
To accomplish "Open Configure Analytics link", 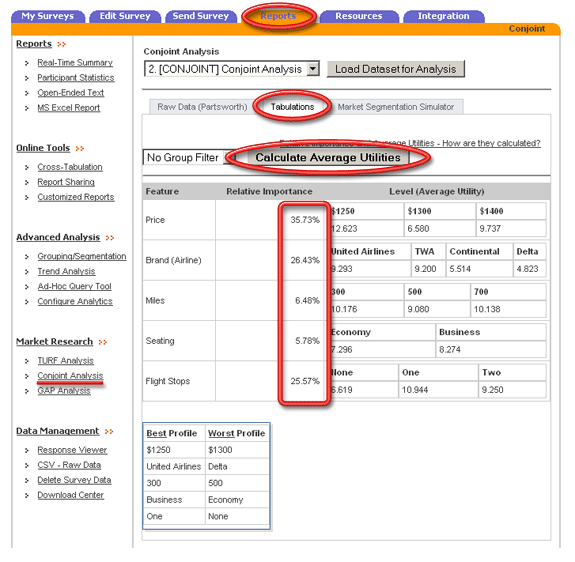I will tap(75, 301).
